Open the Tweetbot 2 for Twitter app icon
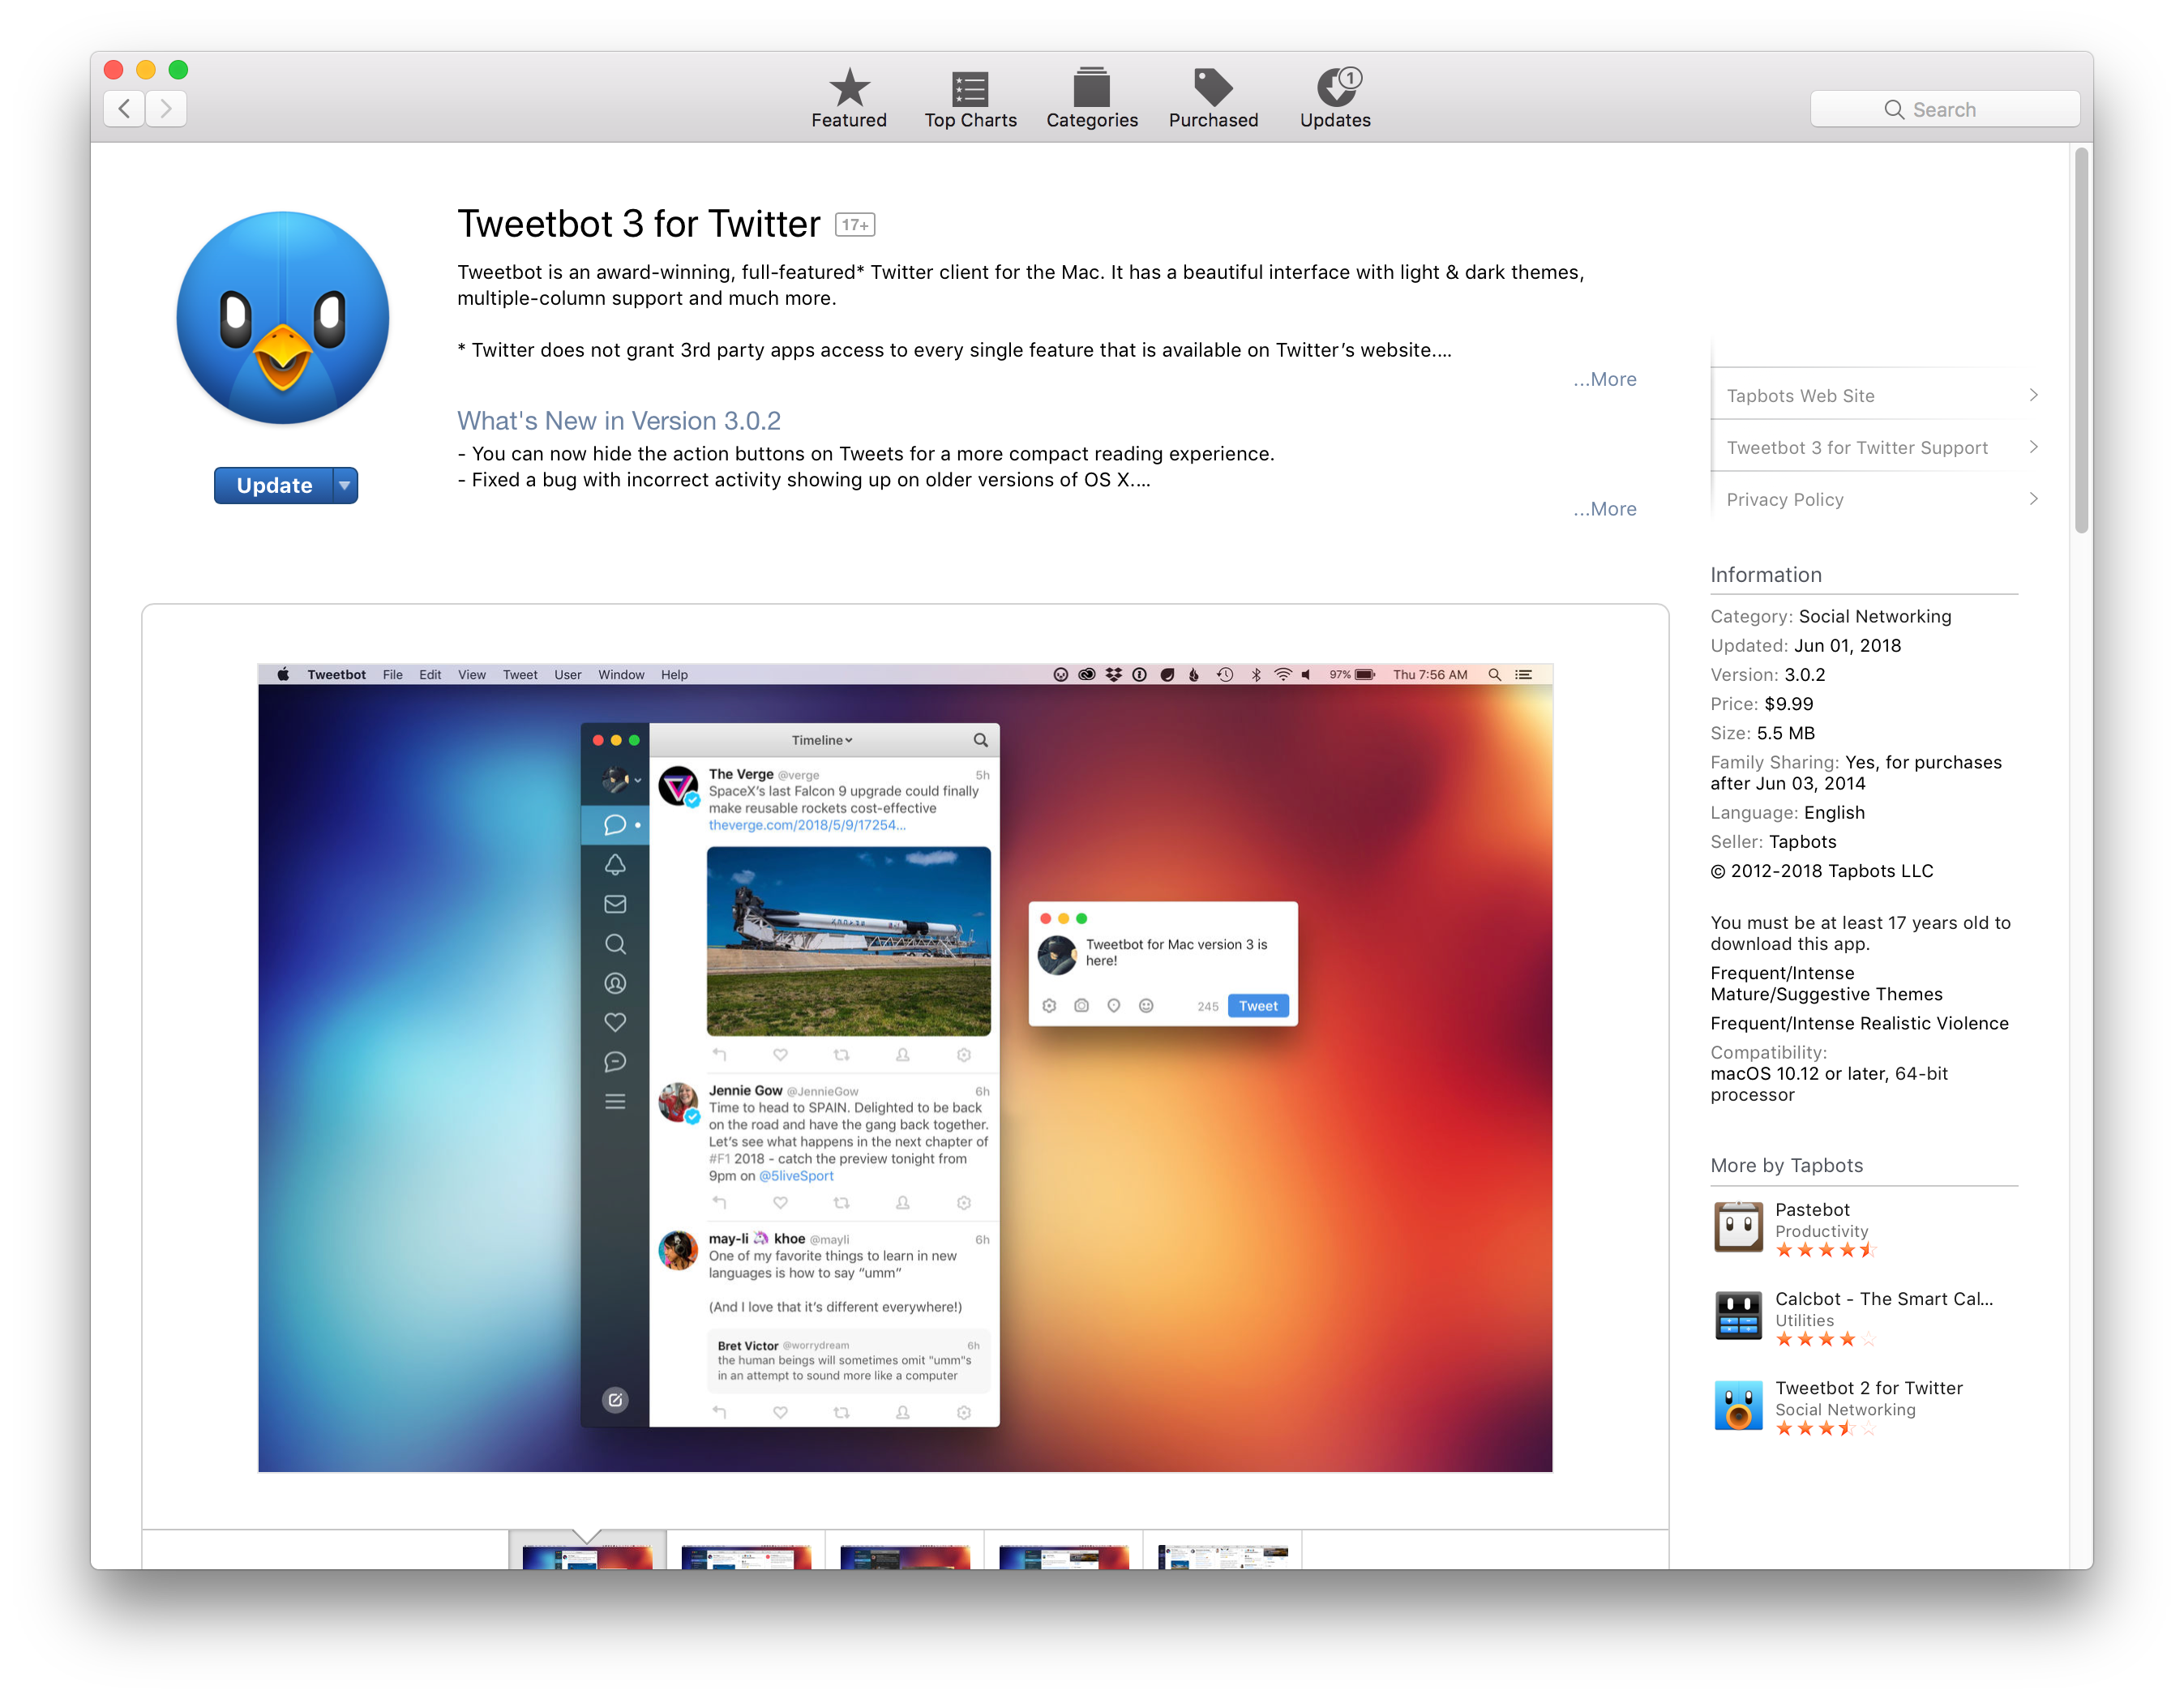Image resolution: width=2184 pixels, height=1699 pixels. (x=1738, y=1405)
